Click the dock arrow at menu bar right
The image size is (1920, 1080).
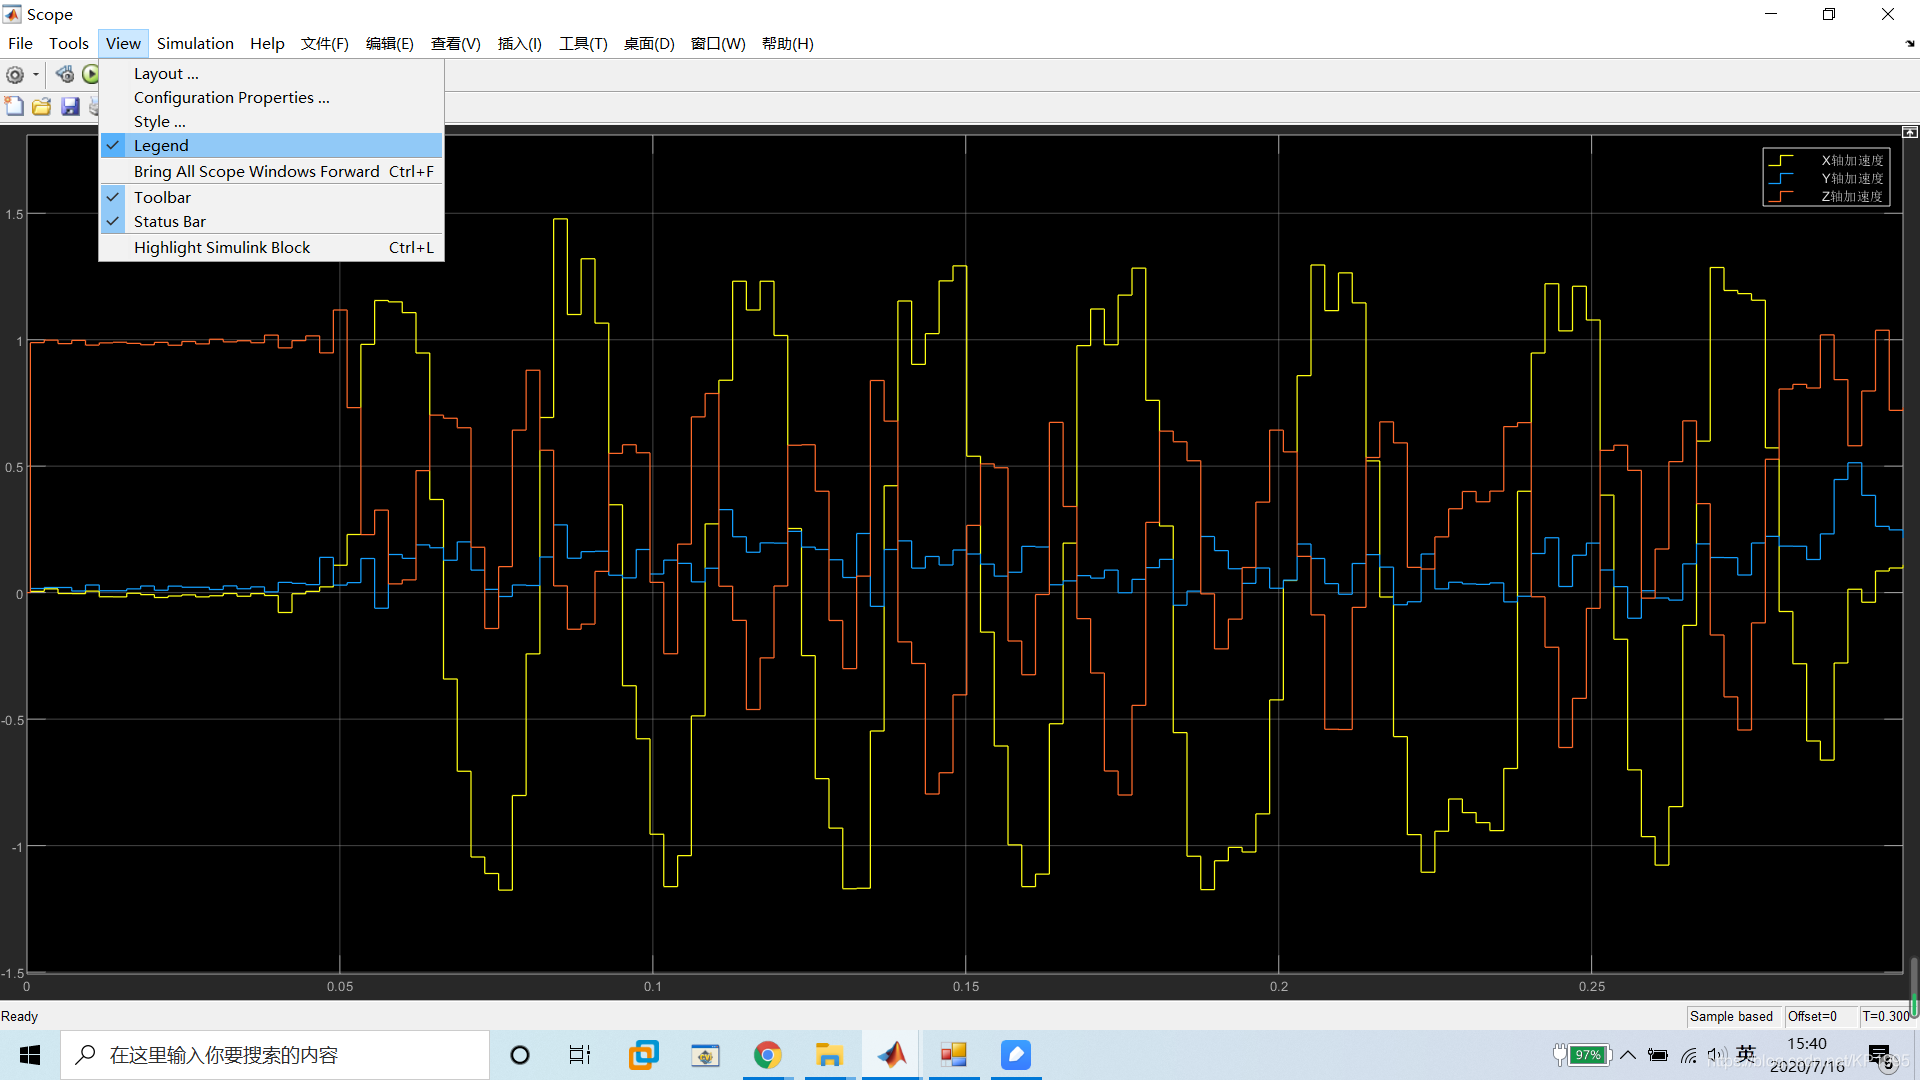click(x=1910, y=44)
